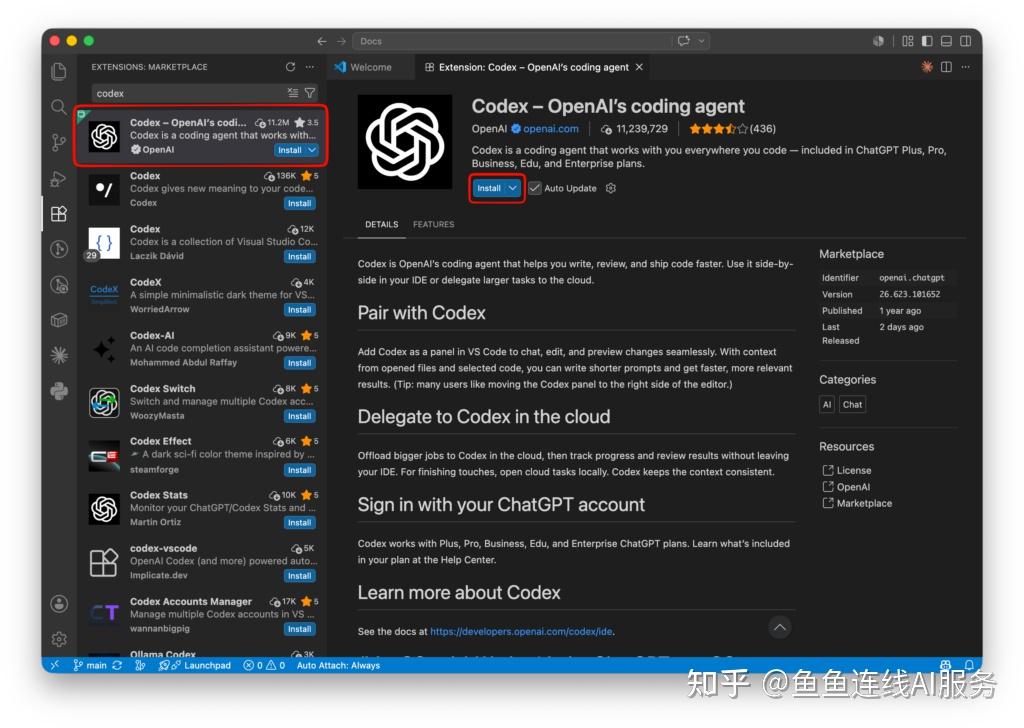Split the editor to the right
The height and width of the screenshot is (728, 1024).
coord(946,67)
